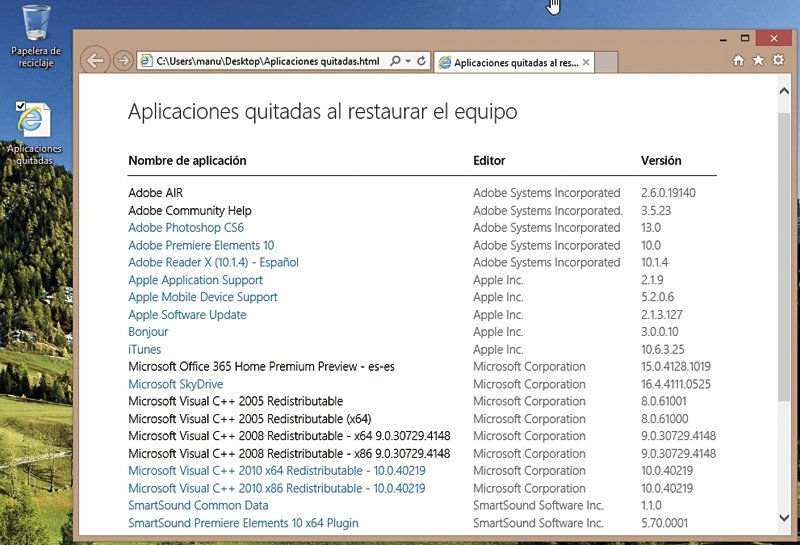
Task: Open the Tools gear icon
Action: click(778, 60)
